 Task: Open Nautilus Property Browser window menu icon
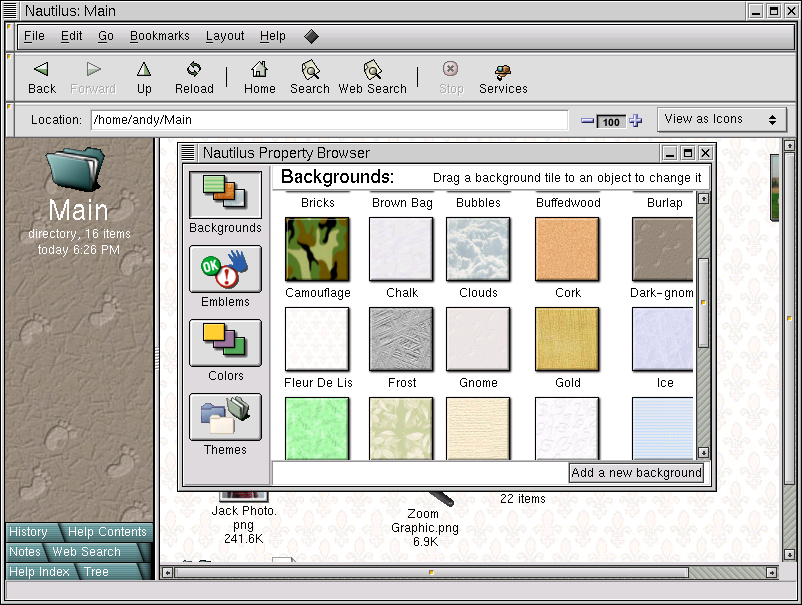tap(188, 152)
